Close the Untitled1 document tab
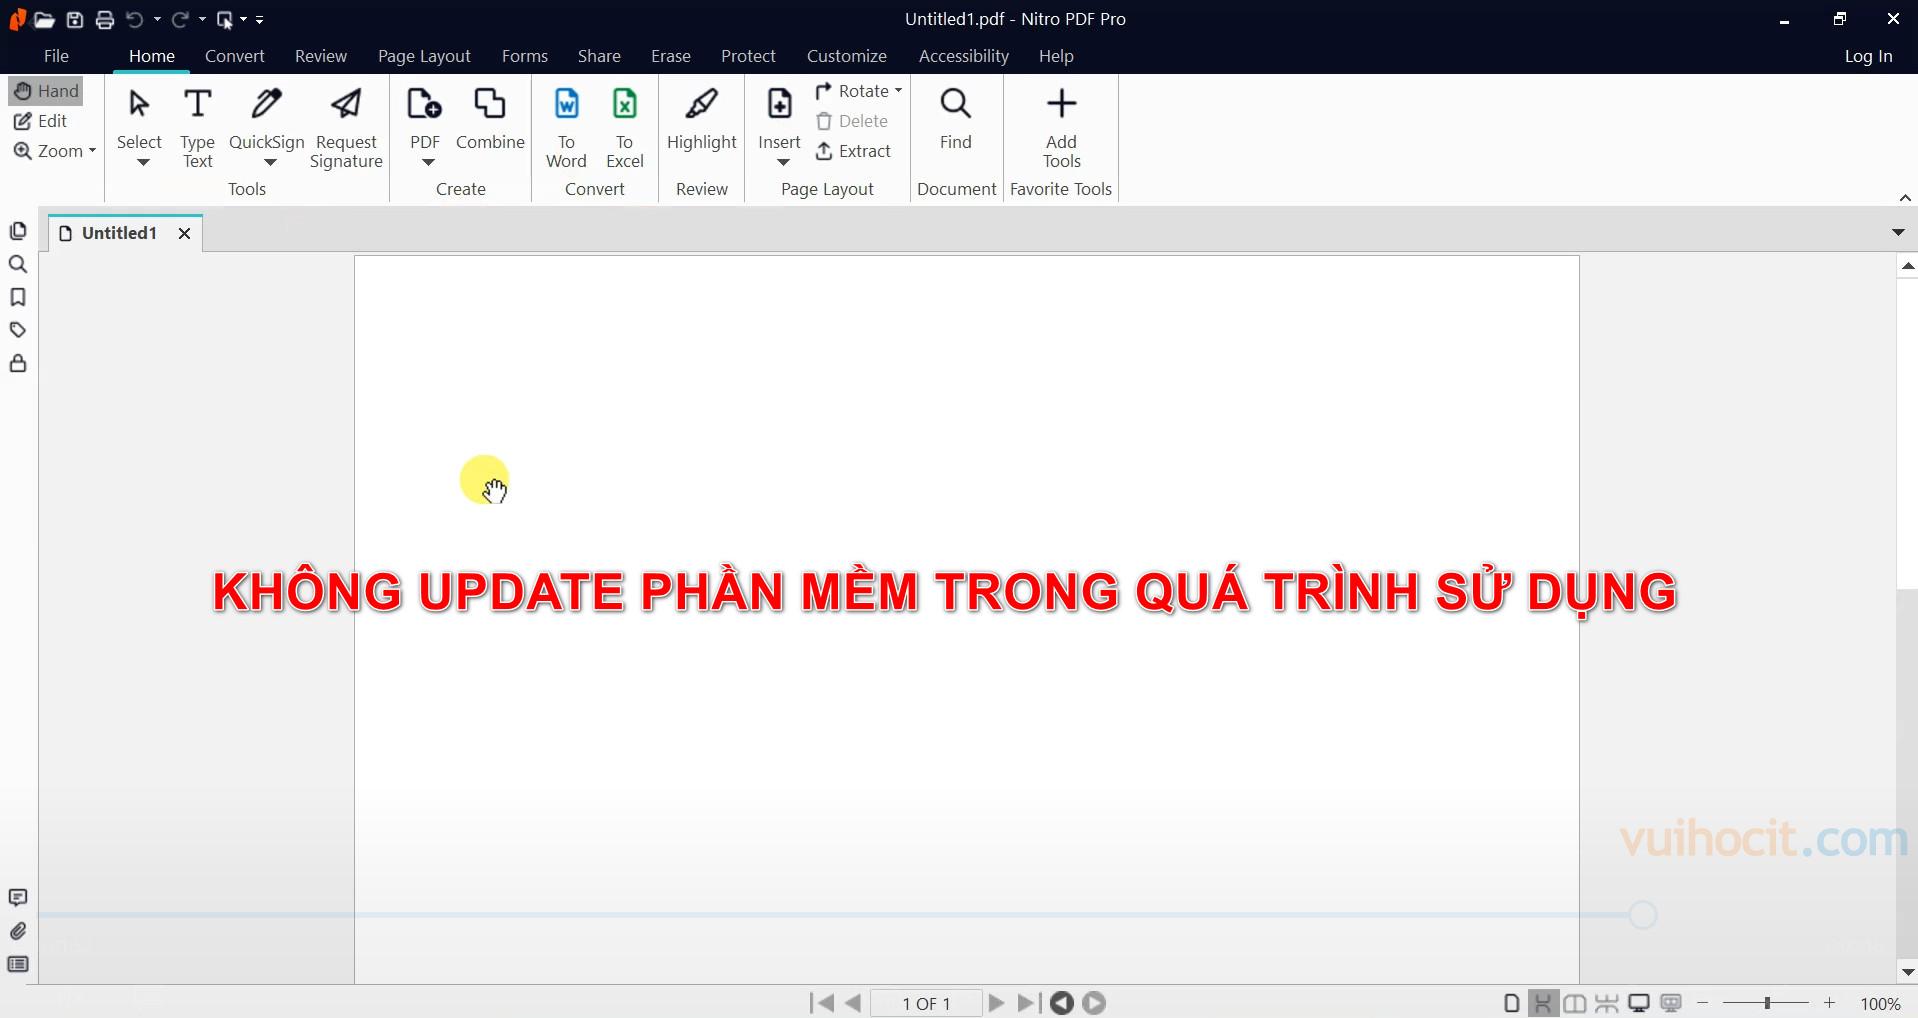Screen dimensions: 1918x1018 point(184,233)
